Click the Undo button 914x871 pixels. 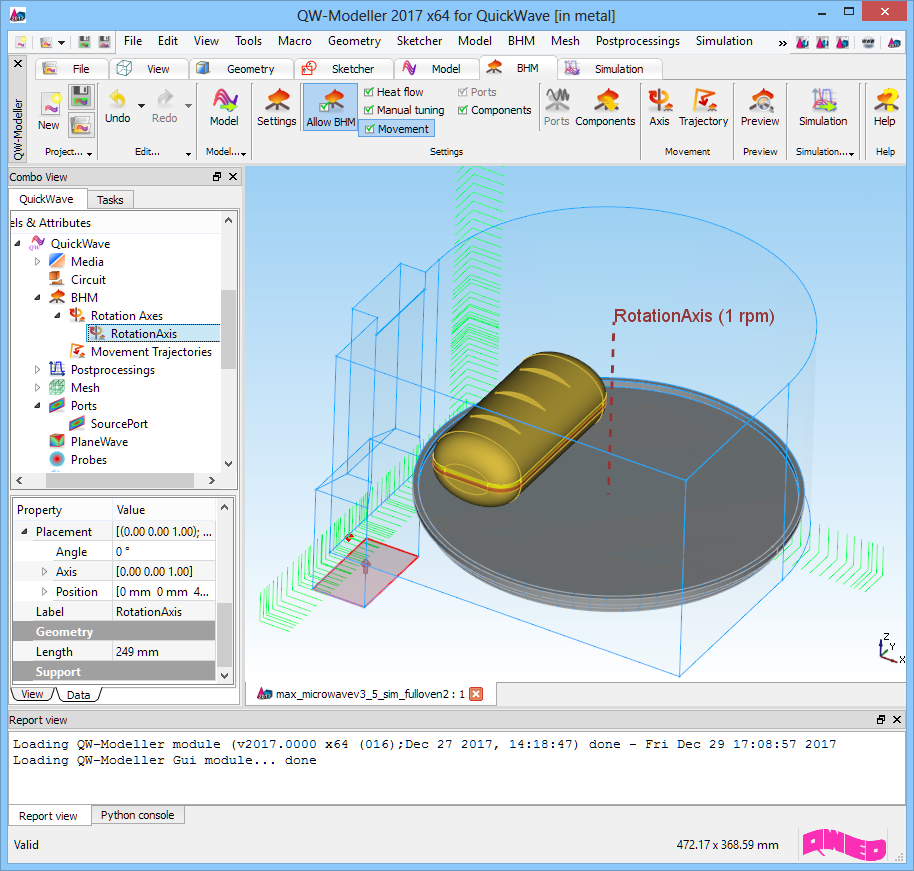117,108
